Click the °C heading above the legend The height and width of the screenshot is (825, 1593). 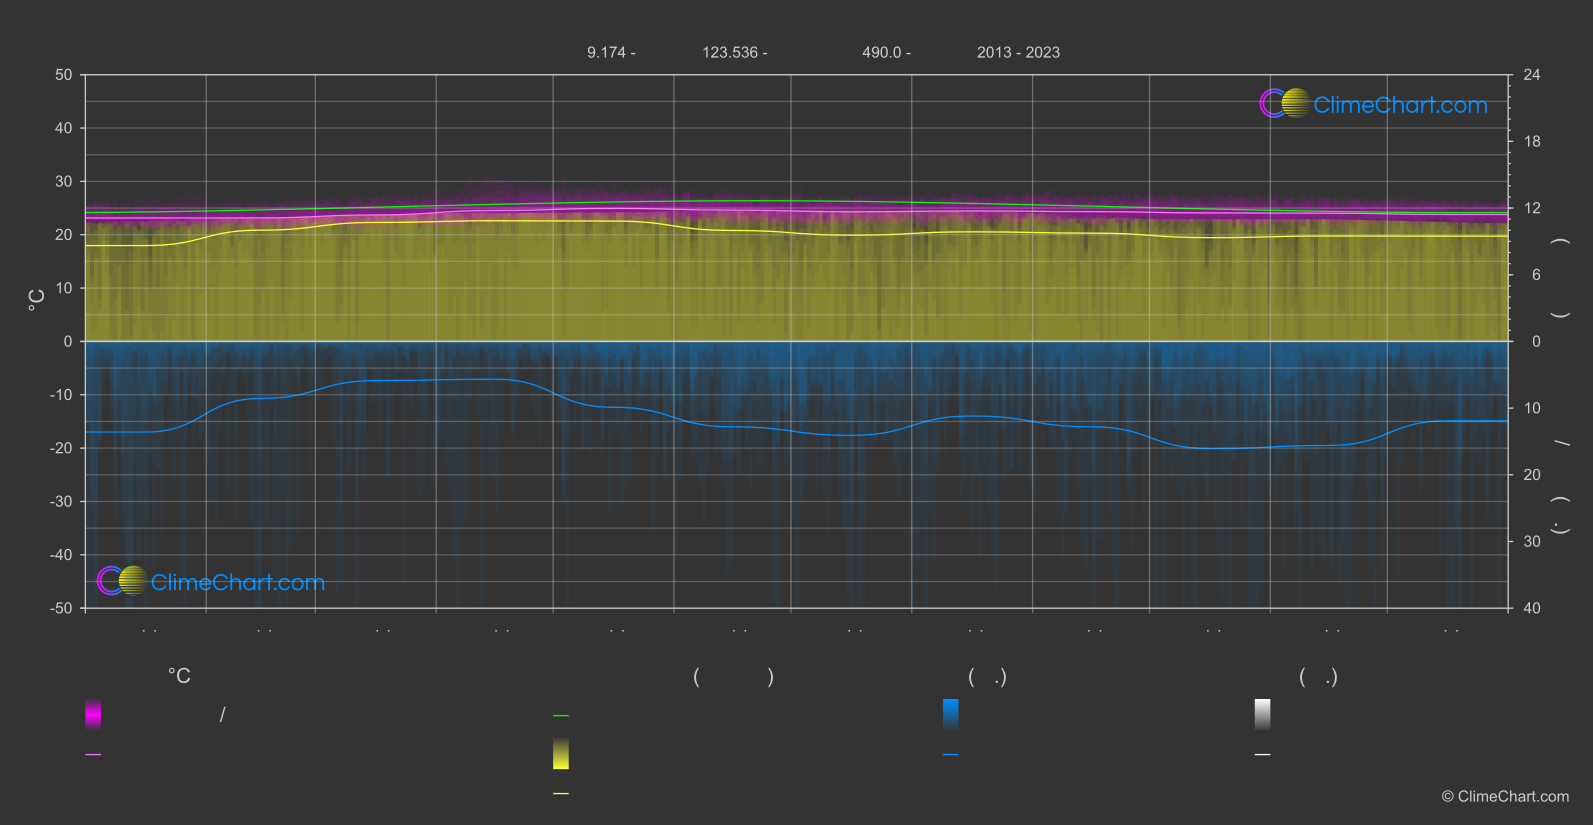179,677
